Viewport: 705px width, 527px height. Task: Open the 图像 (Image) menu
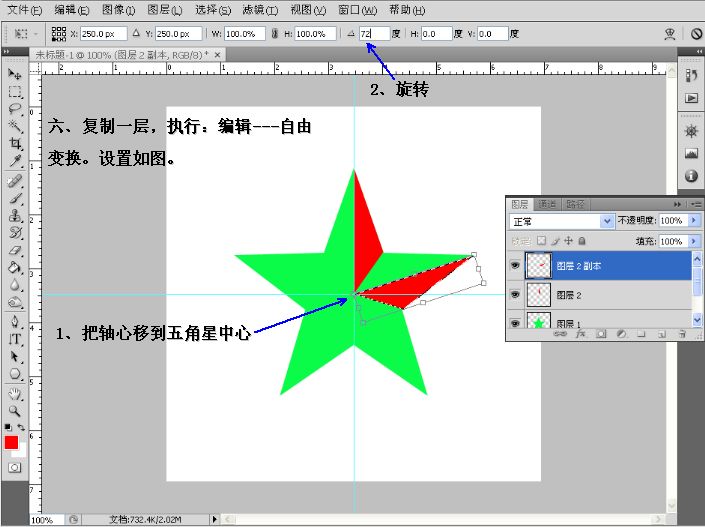click(x=119, y=10)
